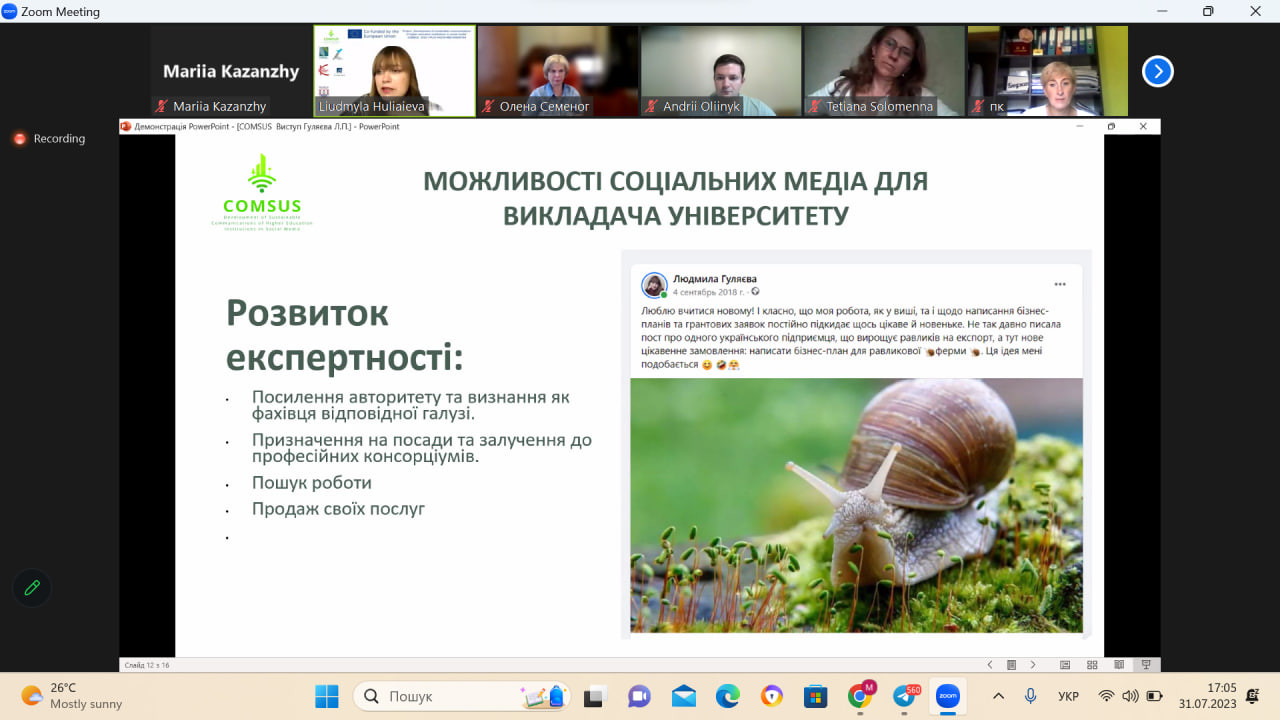
Task: Go to previous slide in PowerPoint
Action: click(x=990, y=665)
